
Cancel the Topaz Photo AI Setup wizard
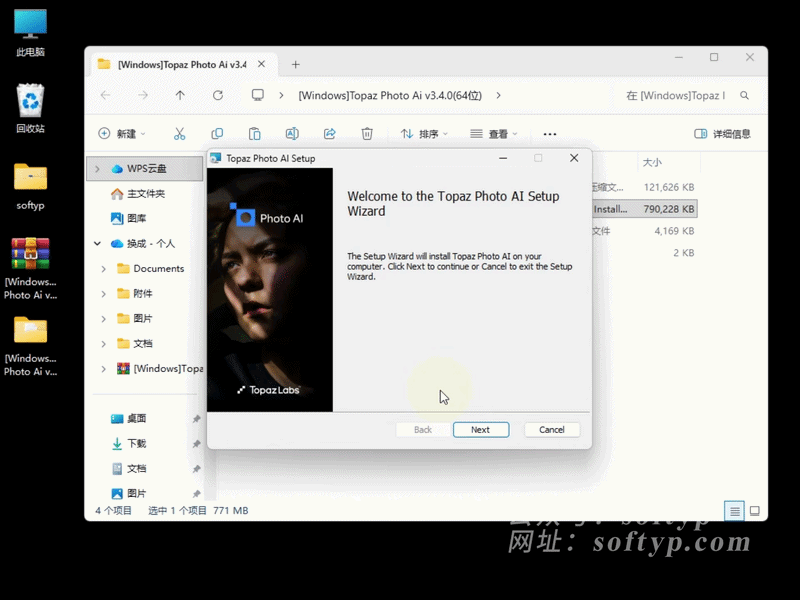pos(552,430)
